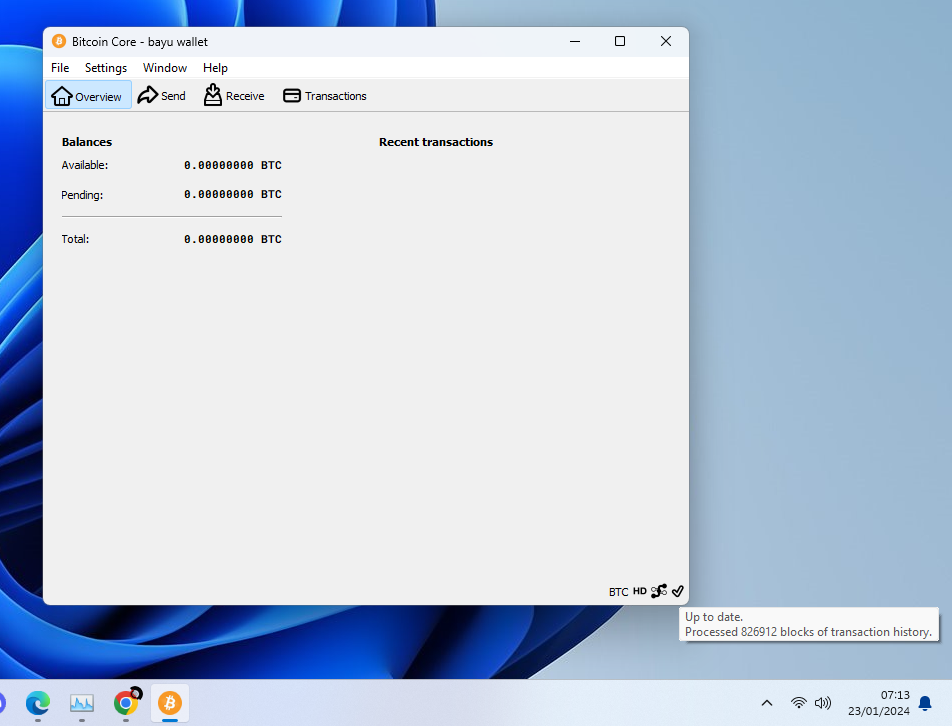Open the monitor chart app in taskbar
This screenshot has height=726, width=952.
coord(82,703)
